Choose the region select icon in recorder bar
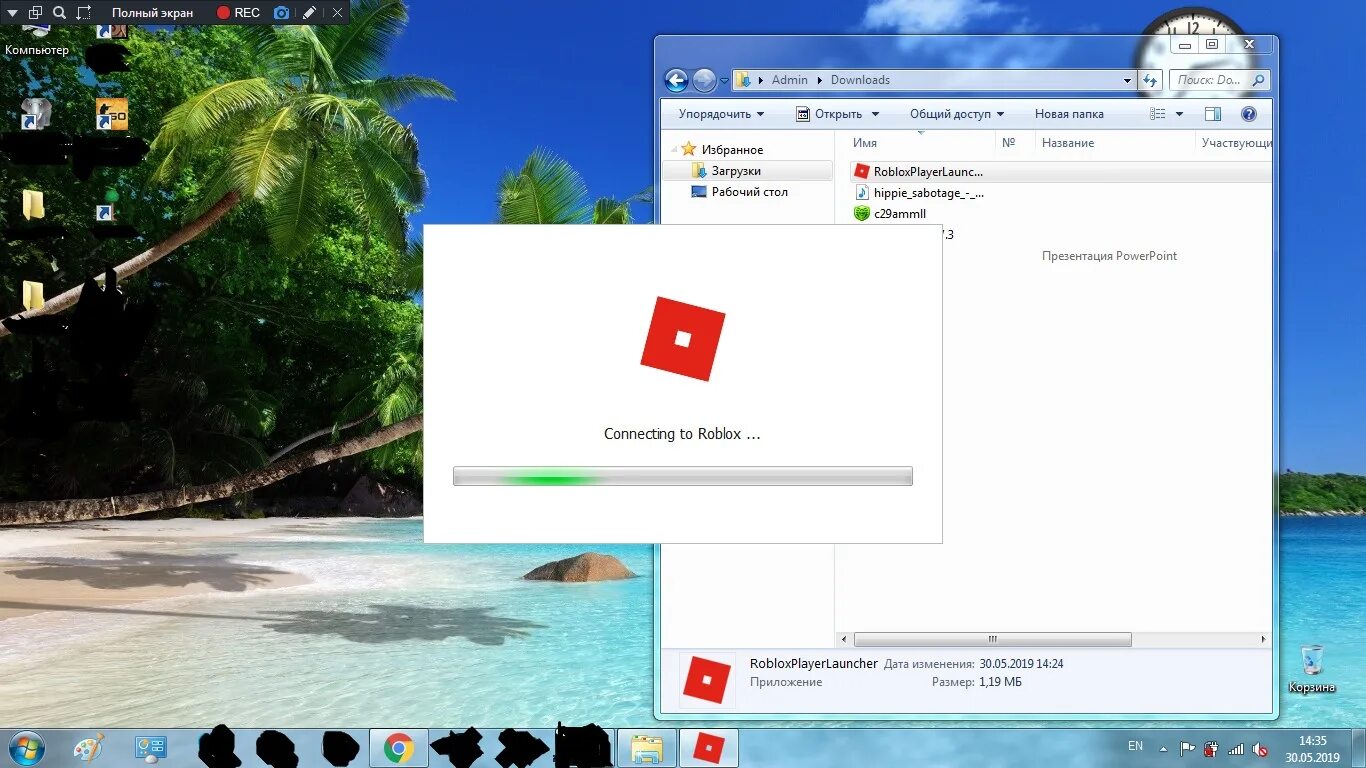Image resolution: width=1366 pixels, height=768 pixels. (x=83, y=13)
